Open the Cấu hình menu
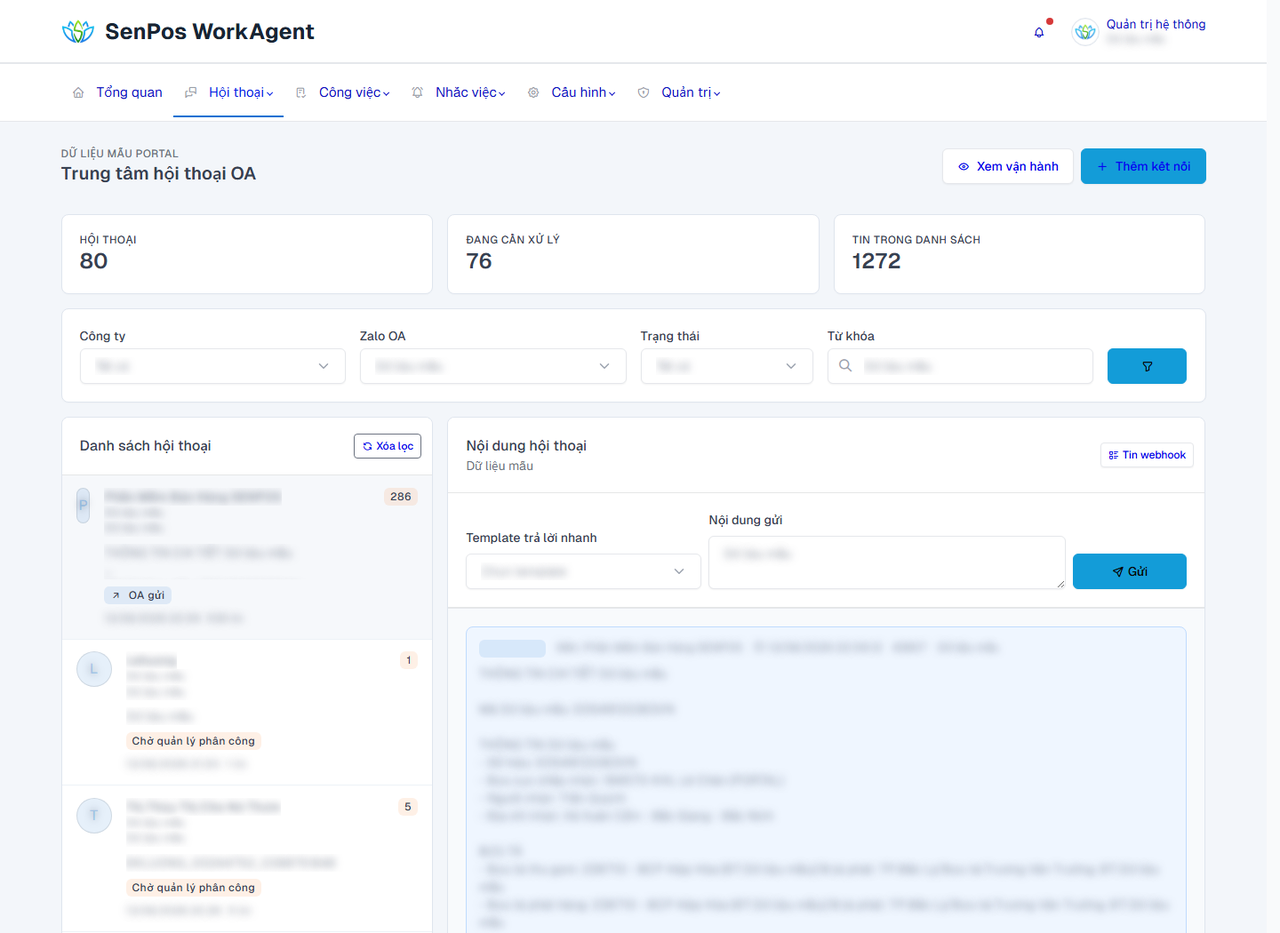Viewport: 1280px width, 933px height. (571, 93)
